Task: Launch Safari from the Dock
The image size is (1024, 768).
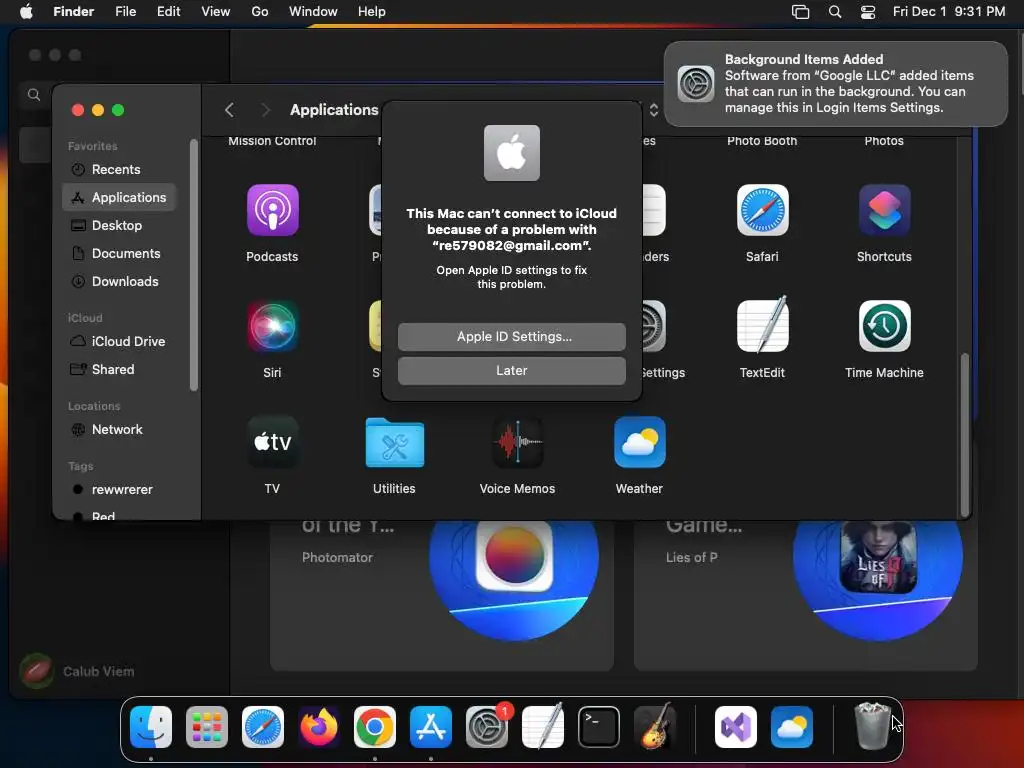Action: click(263, 727)
